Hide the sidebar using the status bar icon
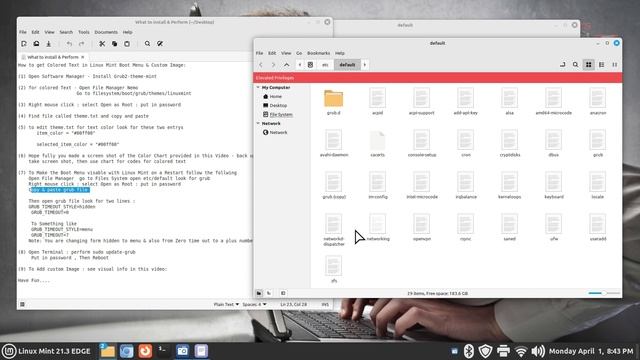Screen dimensions: 640x360 (x=283, y=293)
